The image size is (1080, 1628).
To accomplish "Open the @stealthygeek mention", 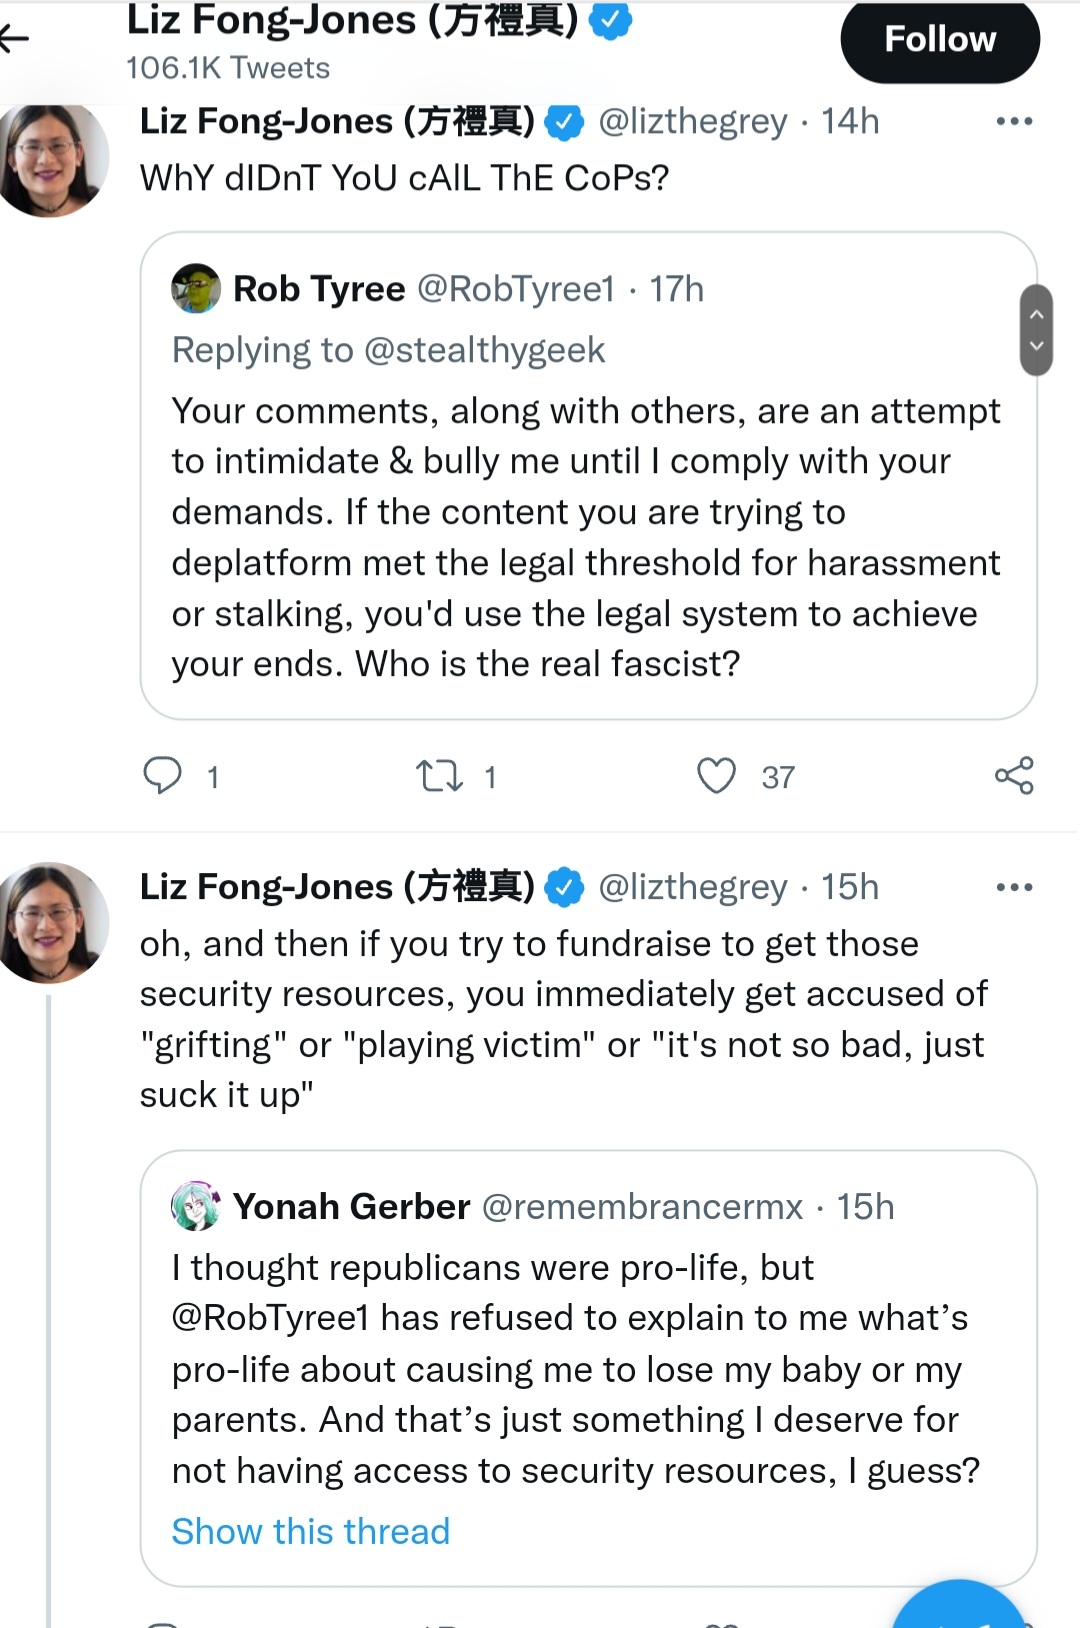I will click(x=484, y=350).
